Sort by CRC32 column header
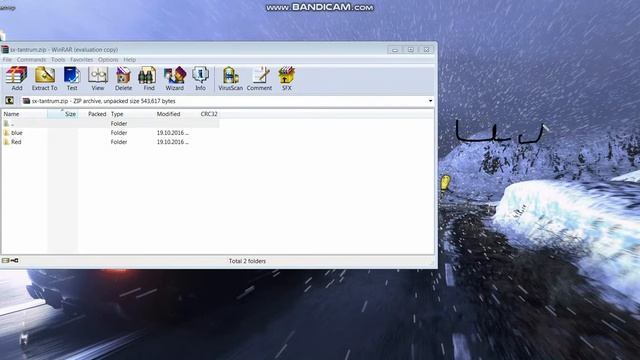Screen dimensions: 640x360 (209, 114)
